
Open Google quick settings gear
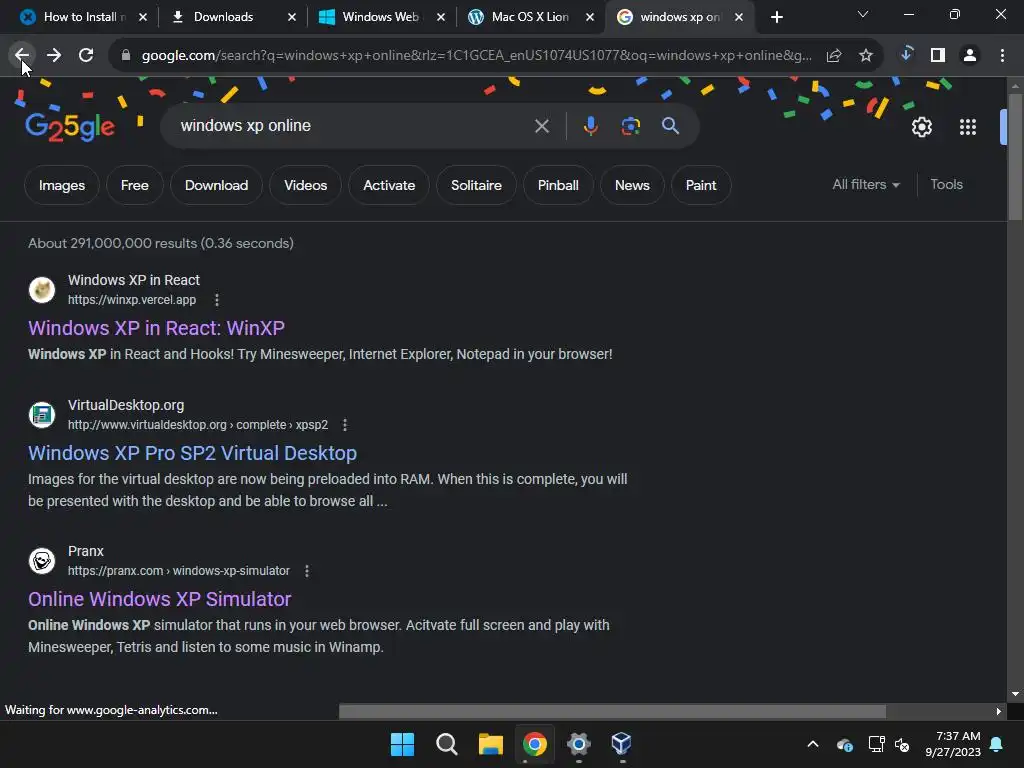coord(921,127)
